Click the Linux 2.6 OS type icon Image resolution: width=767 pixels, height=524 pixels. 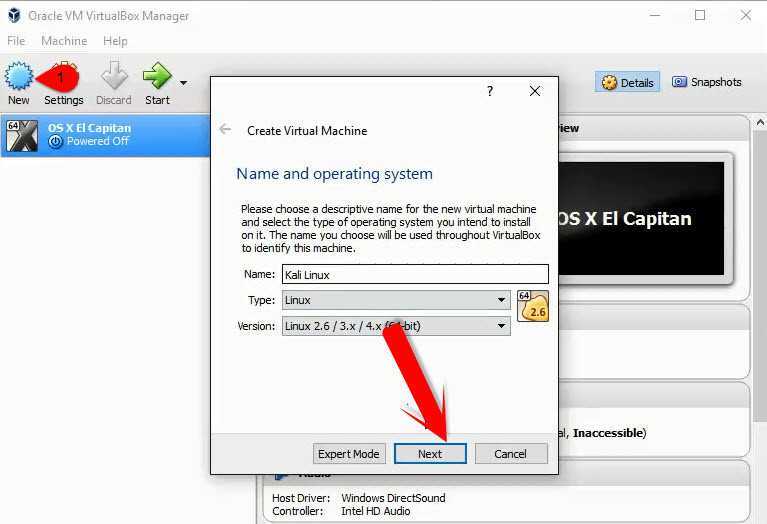click(x=533, y=306)
